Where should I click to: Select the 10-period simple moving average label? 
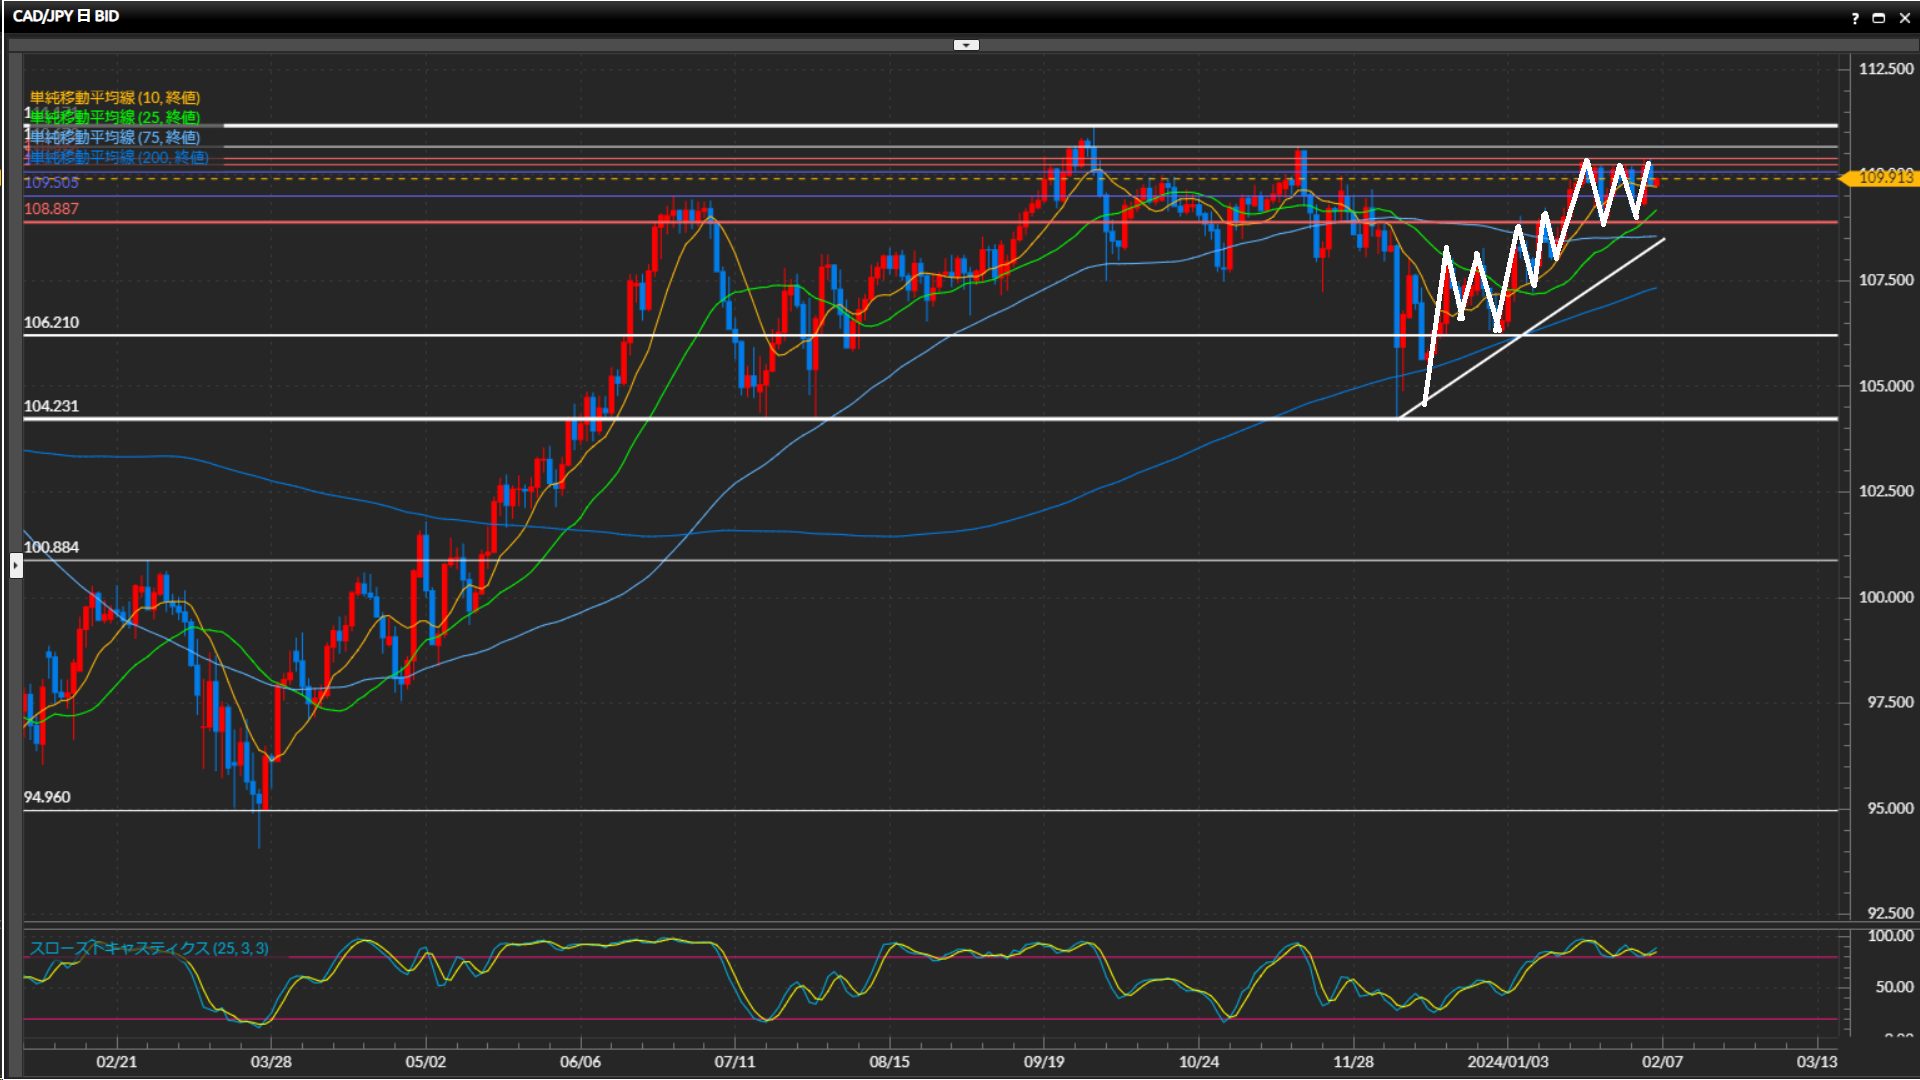[x=115, y=97]
